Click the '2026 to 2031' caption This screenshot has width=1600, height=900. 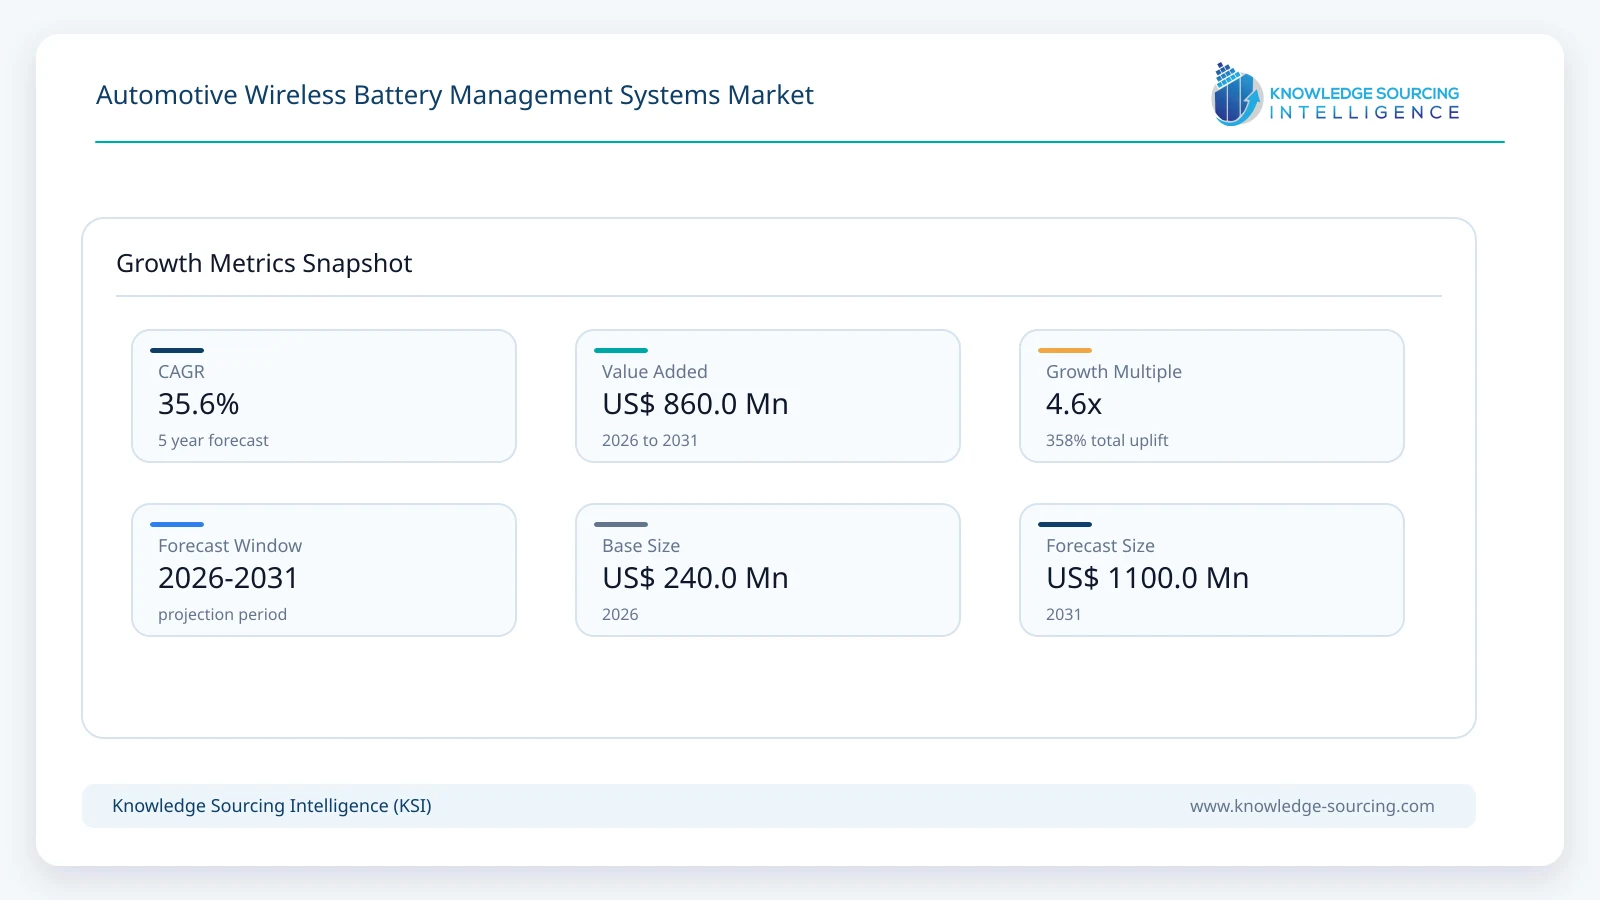(650, 440)
